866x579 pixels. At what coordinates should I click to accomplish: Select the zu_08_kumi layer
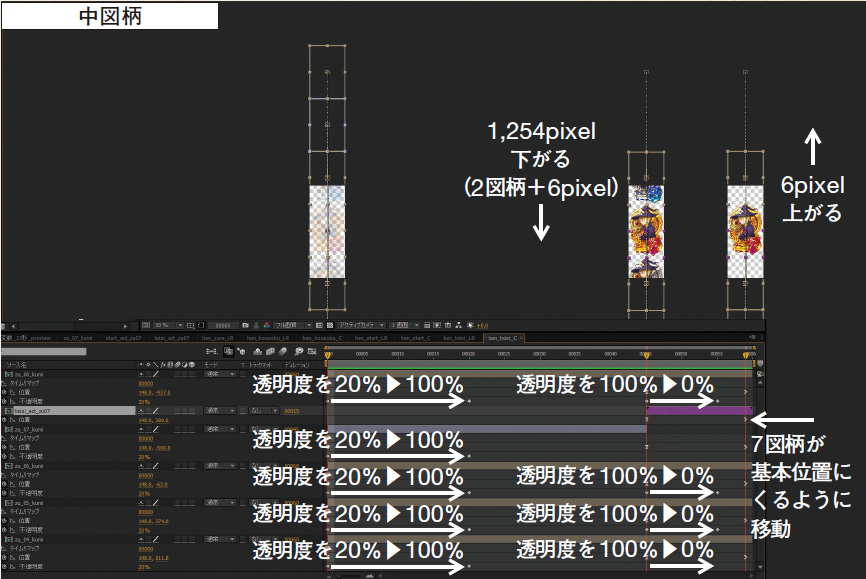point(29,374)
